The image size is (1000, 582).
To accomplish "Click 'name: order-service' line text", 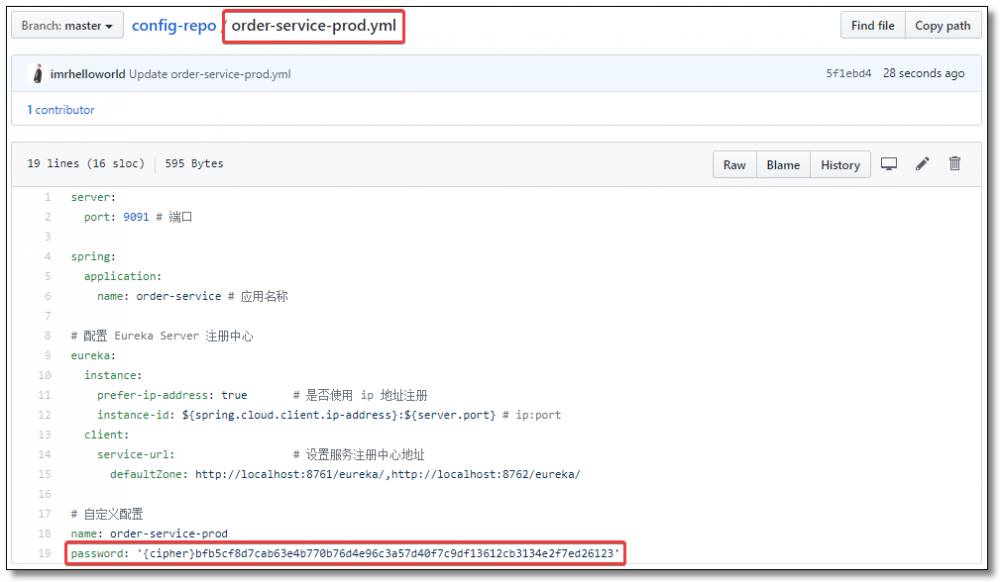I will pyautogui.click(x=159, y=296).
